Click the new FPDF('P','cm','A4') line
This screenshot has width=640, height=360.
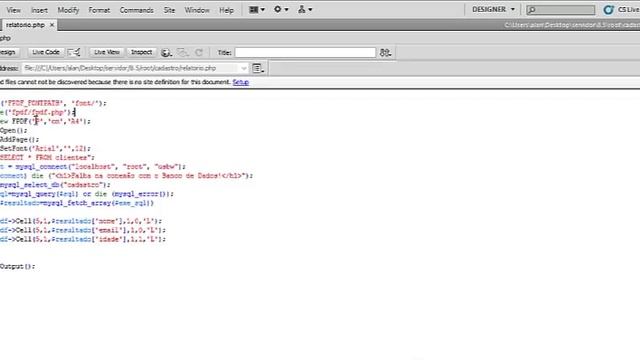tap(45, 121)
